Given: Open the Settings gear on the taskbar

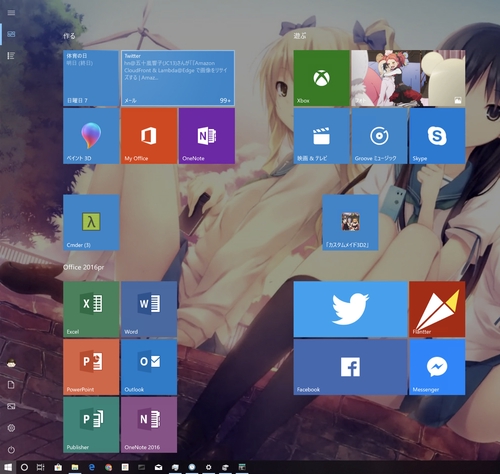Looking at the screenshot, I should coord(208,467).
